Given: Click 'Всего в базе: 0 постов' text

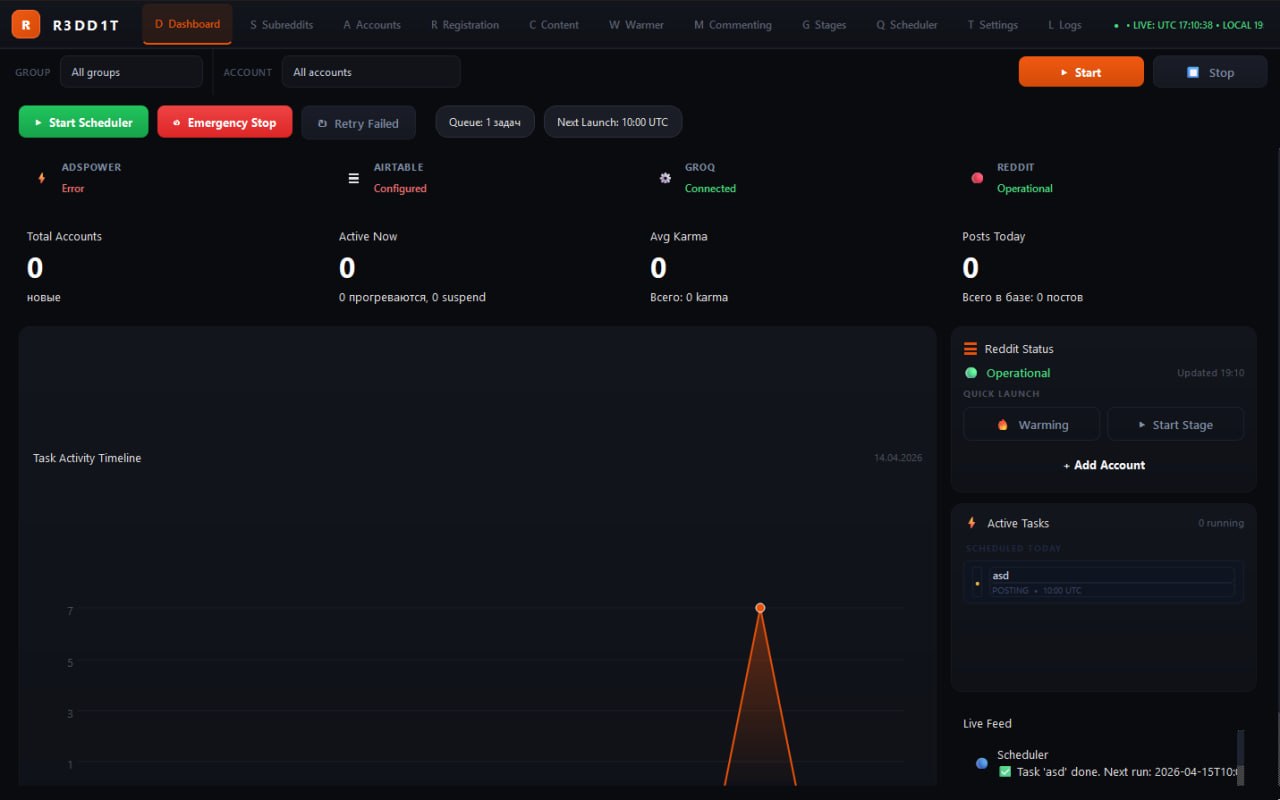Looking at the screenshot, I should coord(1022,297).
